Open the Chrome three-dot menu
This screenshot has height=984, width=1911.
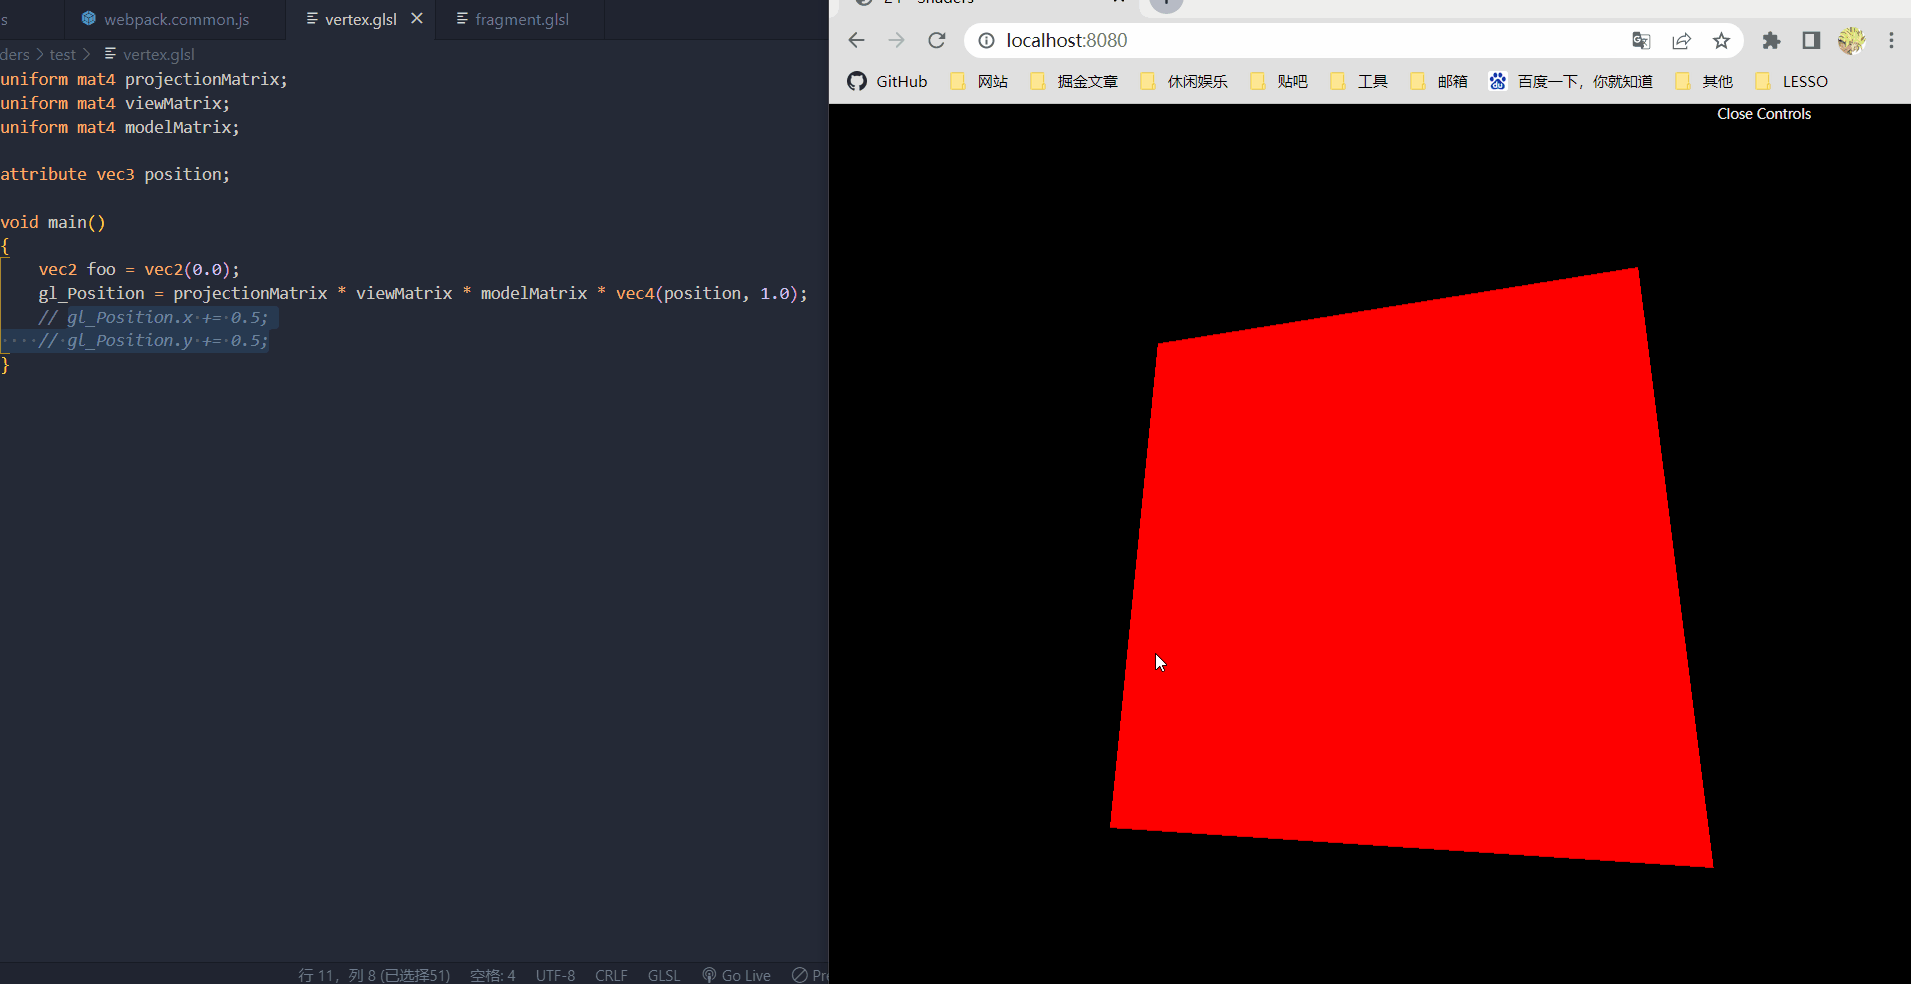pyautogui.click(x=1891, y=40)
